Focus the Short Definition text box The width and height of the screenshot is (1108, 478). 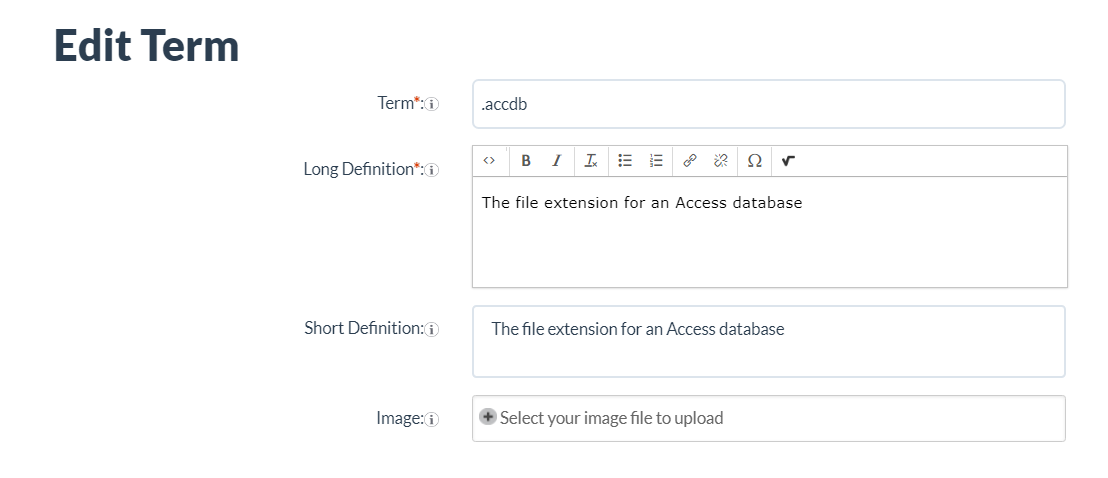[x=769, y=342]
